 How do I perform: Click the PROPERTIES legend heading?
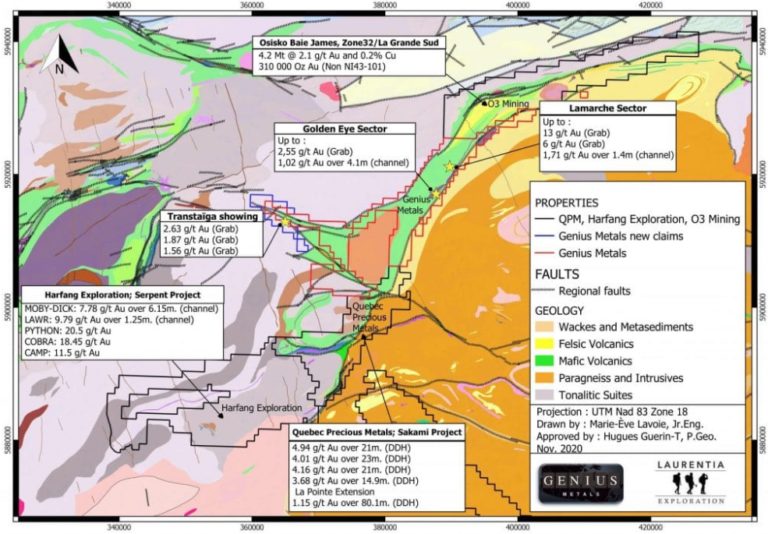tap(567, 203)
